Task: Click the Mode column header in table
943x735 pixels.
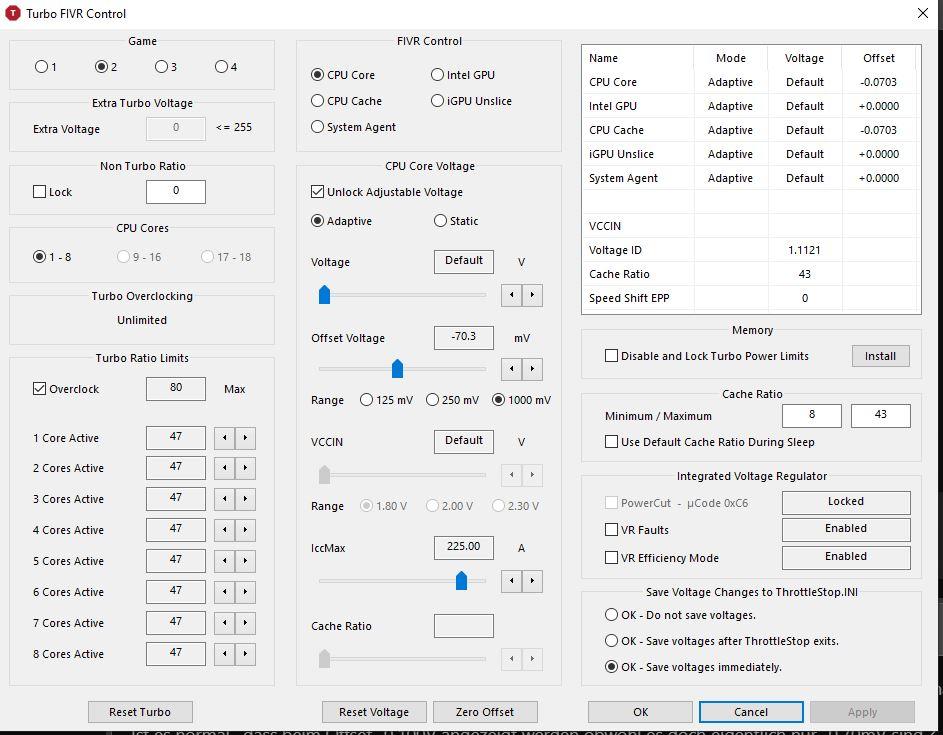Action: coord(731,58)
